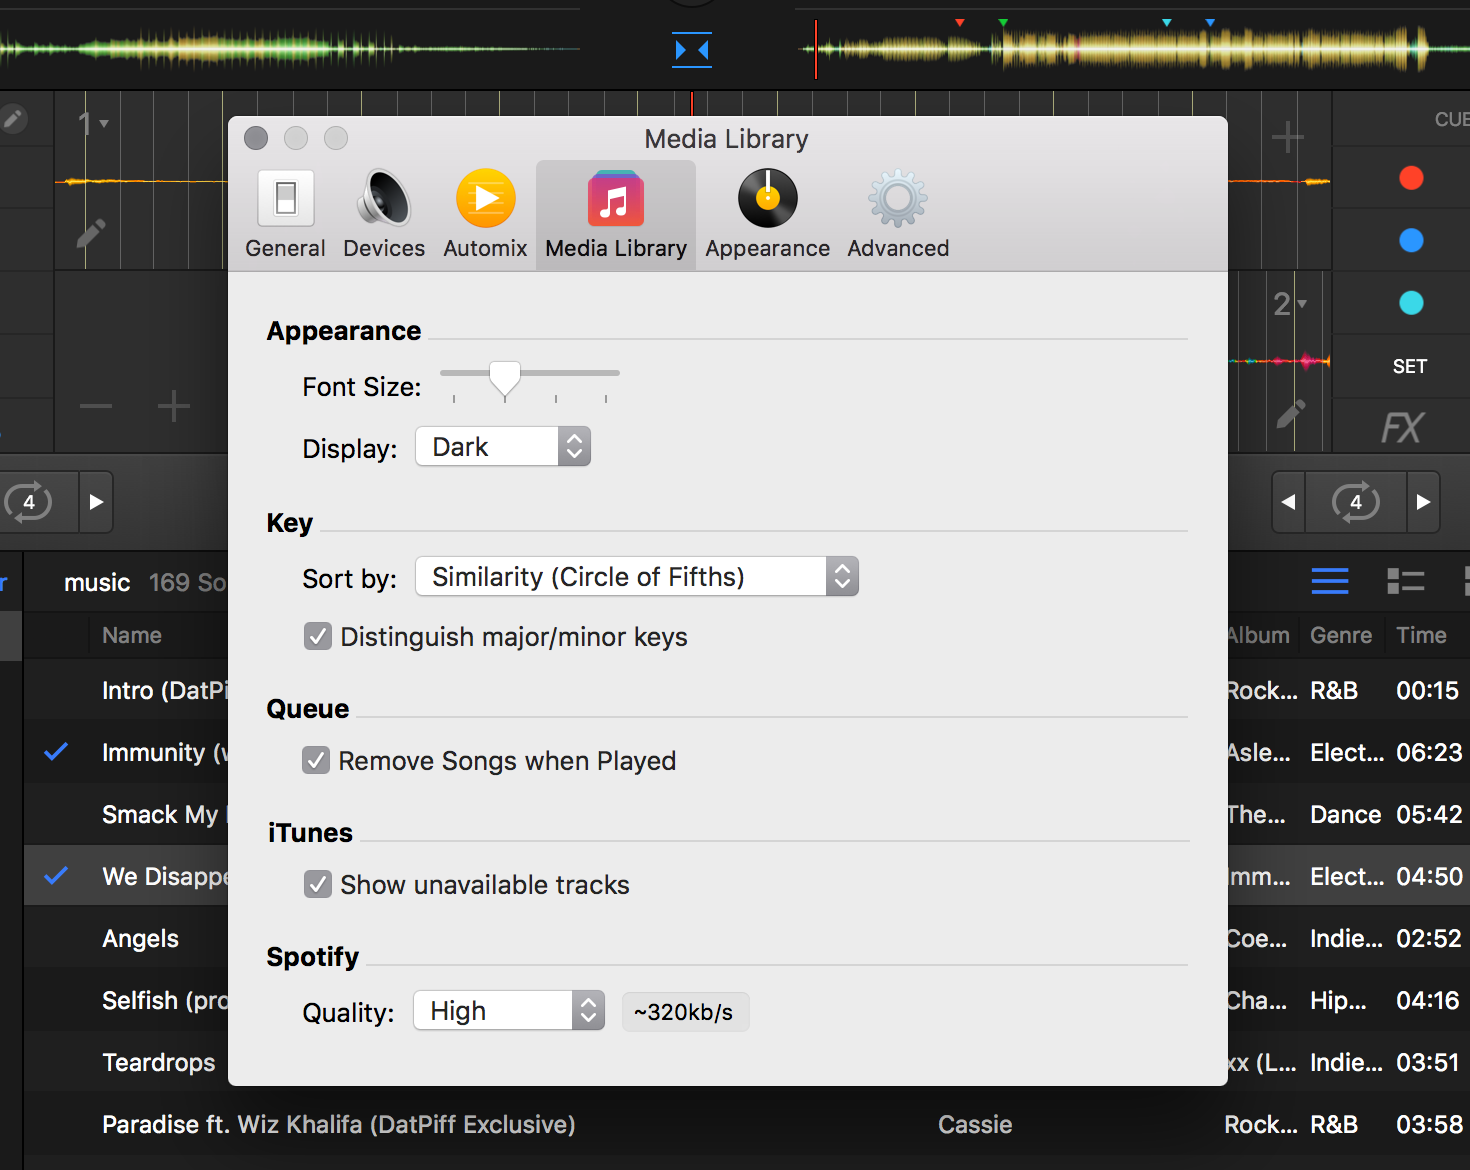Sort library by Name column

(132, 635)
